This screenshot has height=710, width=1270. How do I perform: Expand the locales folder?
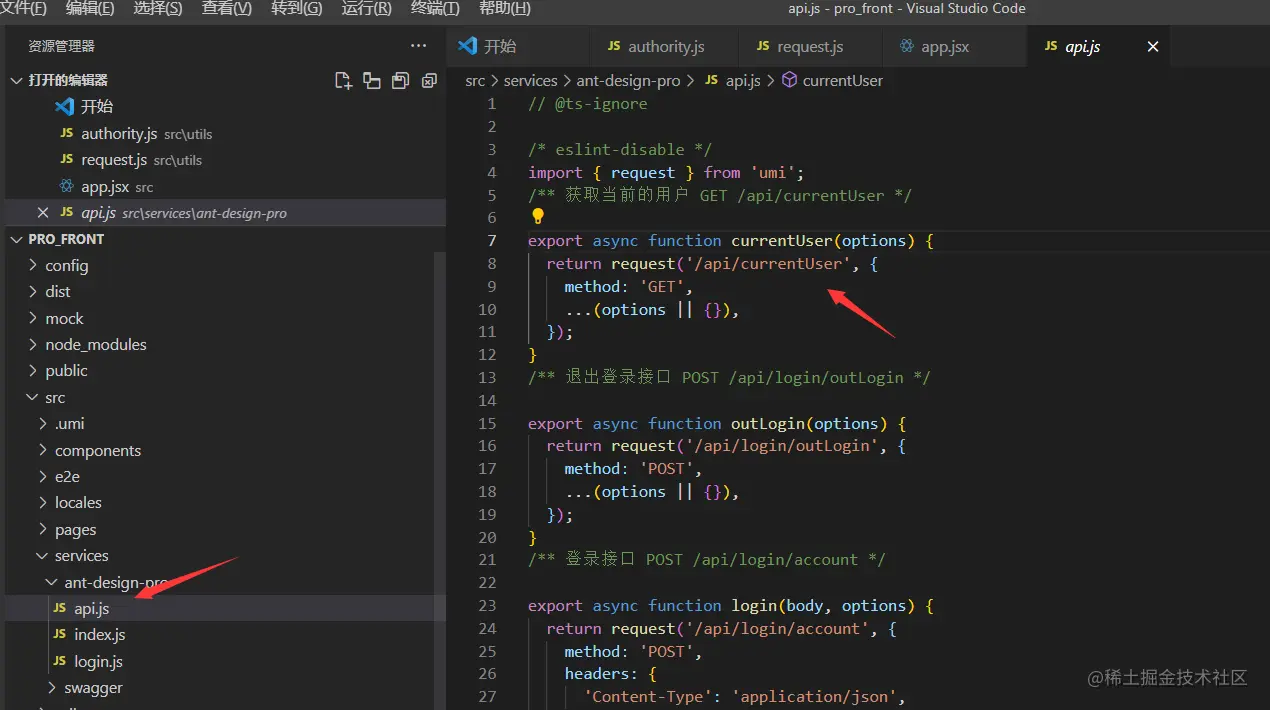pyautogui.click(x=43, y=502)
